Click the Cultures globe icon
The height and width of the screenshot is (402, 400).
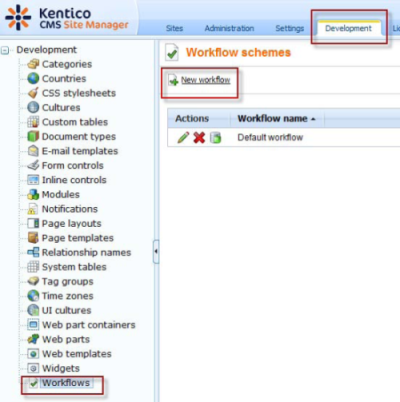coord(33,107)
